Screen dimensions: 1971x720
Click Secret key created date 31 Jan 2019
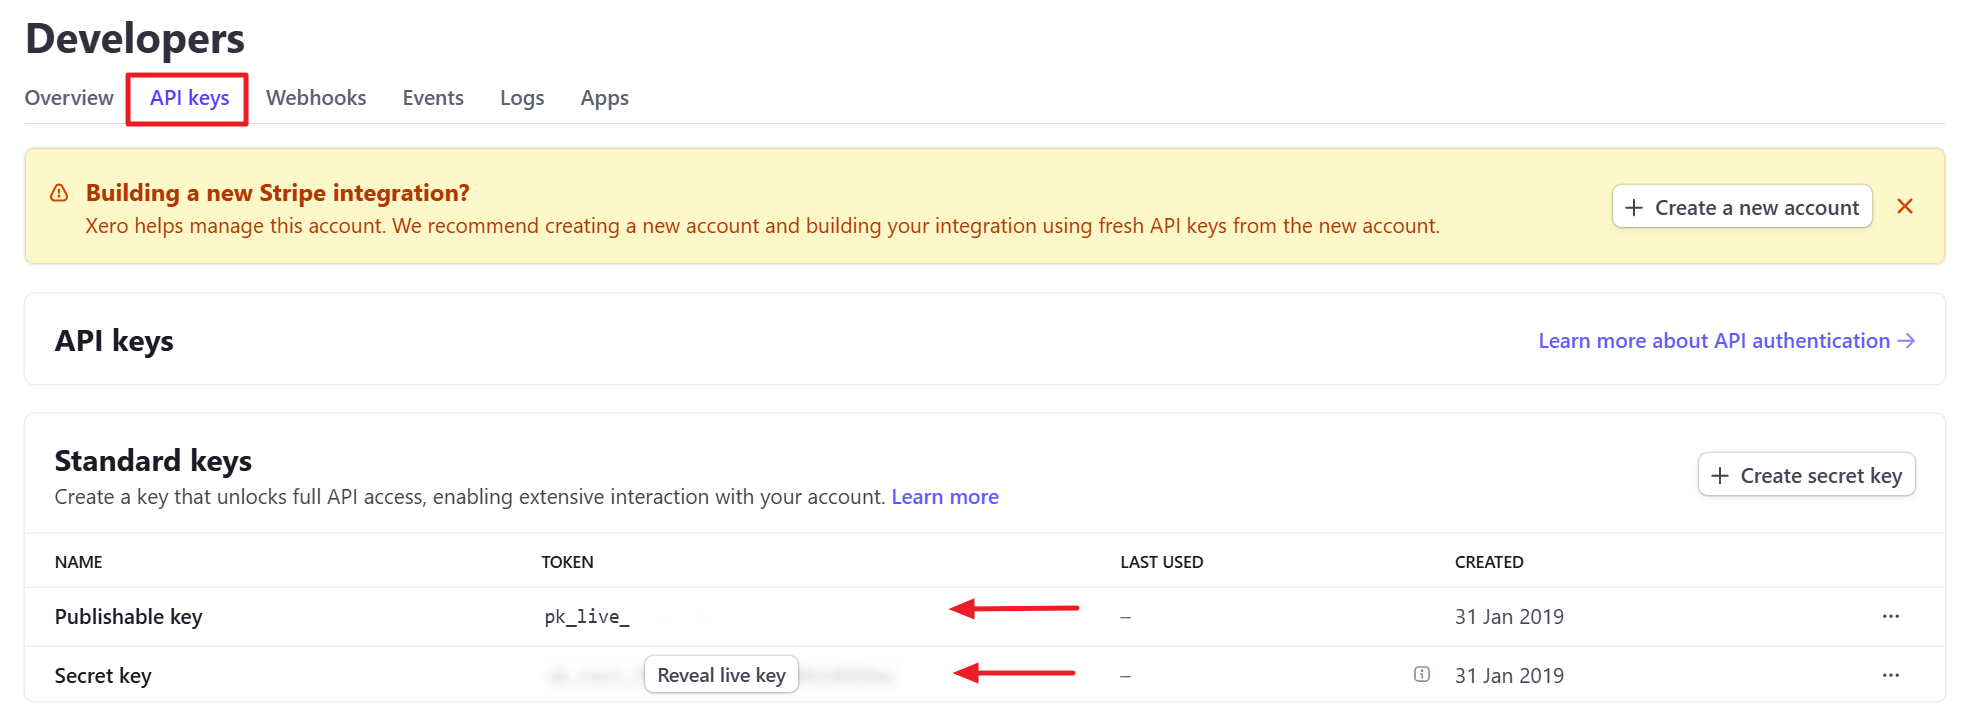(x=1509, y=676)
